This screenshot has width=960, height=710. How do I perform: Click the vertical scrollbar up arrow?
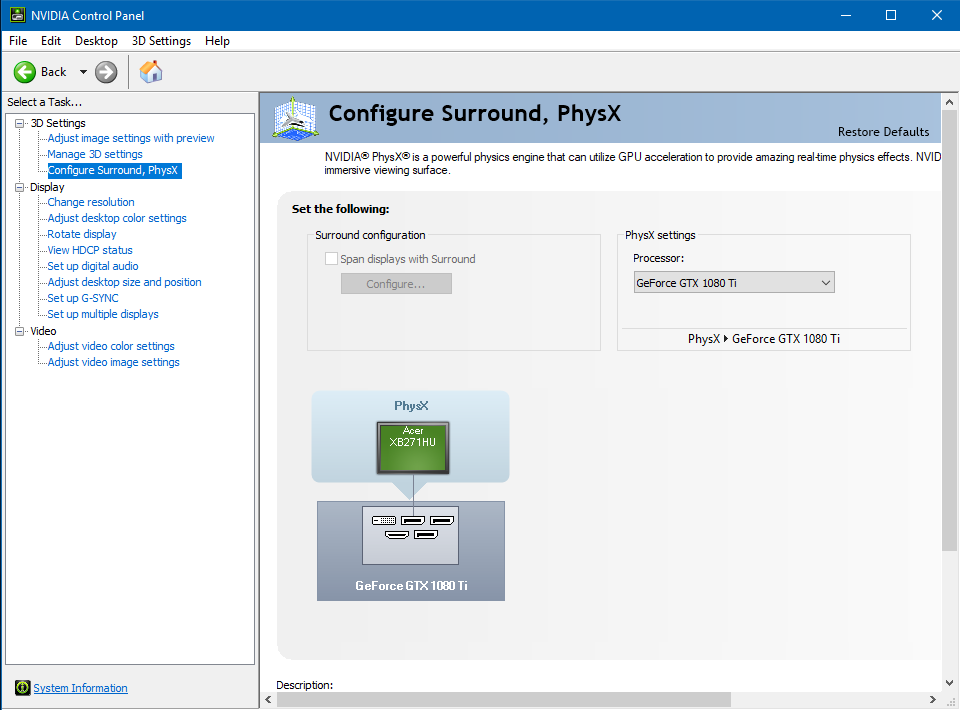[x=950, y=102]
